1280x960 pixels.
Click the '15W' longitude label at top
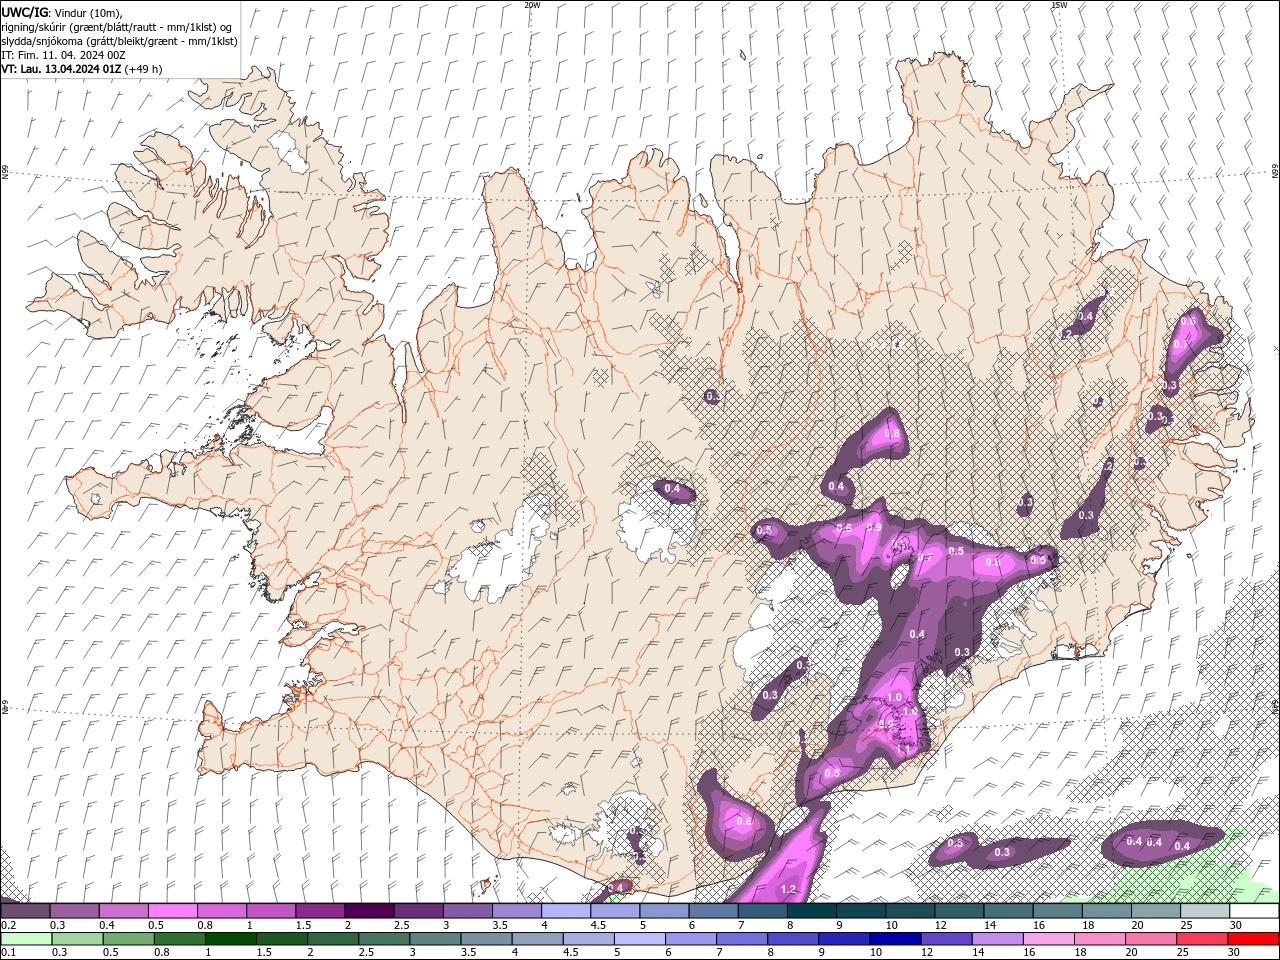pos(1059,5)
